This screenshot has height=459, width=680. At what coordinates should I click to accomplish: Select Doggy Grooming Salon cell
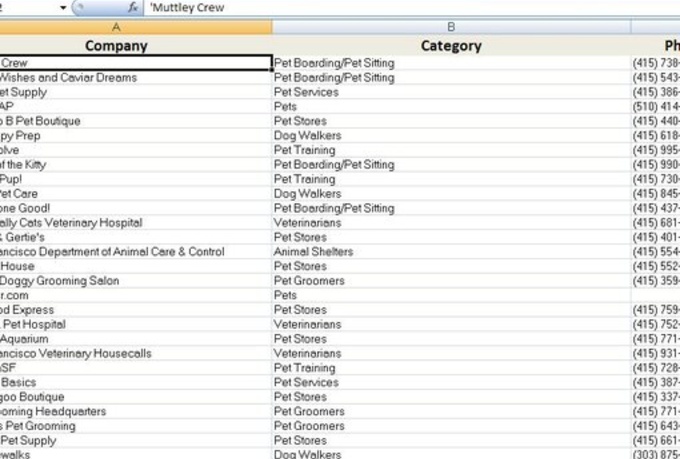click(x=136, y=281)
